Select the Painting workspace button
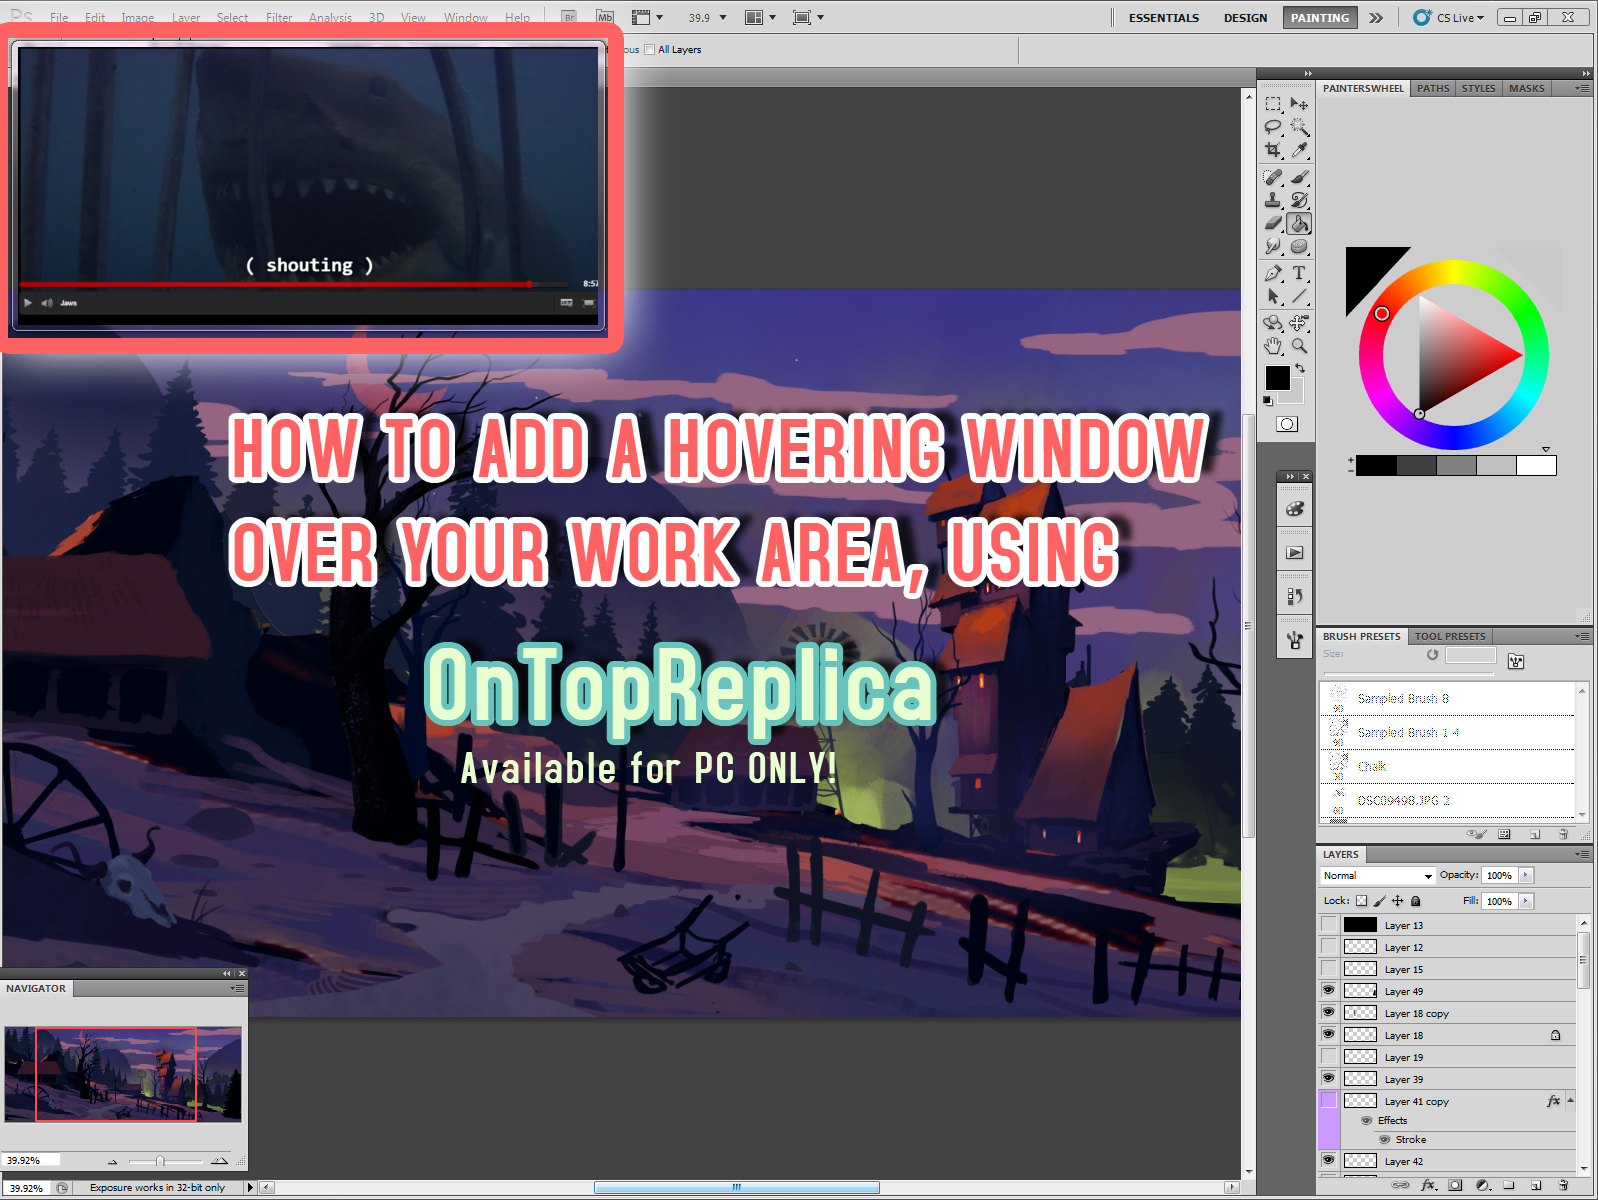The height and width of the screenshot is (1200, 1598). tap(1320, 18)
